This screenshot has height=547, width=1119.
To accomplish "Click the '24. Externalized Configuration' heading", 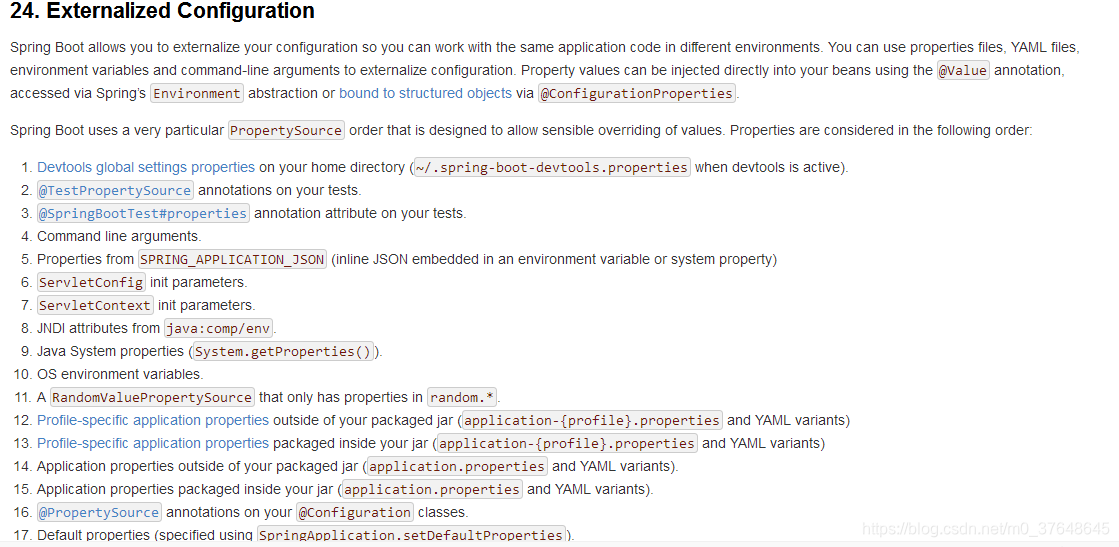I will (x=162, y=11).
